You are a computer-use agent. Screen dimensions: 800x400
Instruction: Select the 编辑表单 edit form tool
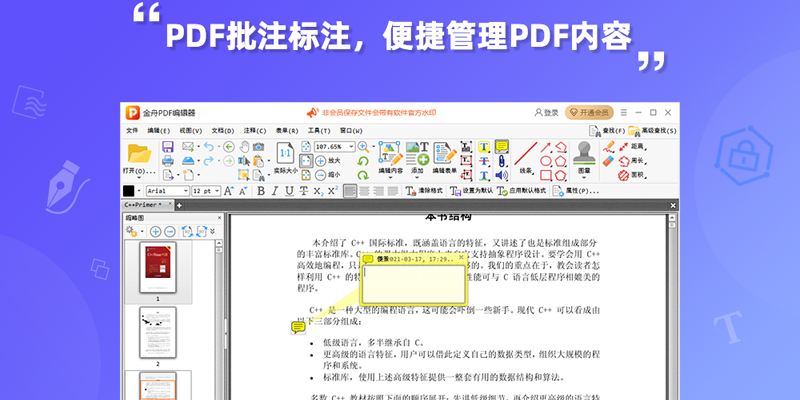point(444,158)
